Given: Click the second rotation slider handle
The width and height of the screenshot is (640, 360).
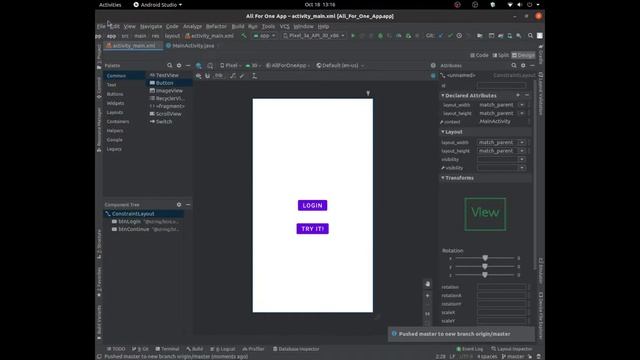Looking at the screenshot, I should [485, 267].
